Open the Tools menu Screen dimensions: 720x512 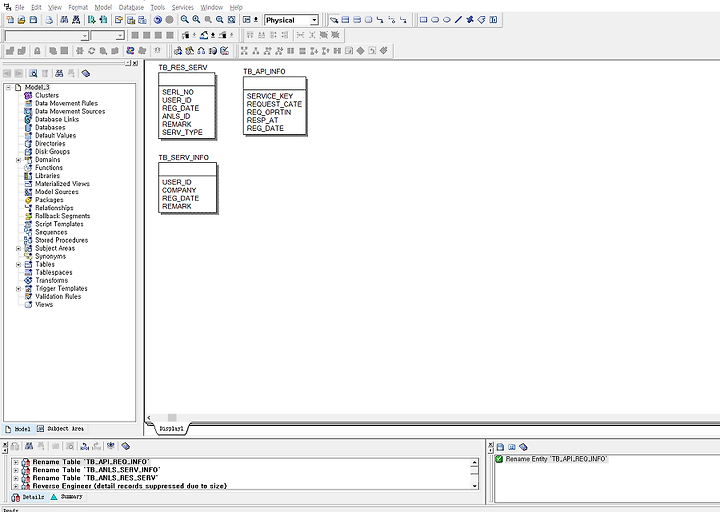click(158, 7)
